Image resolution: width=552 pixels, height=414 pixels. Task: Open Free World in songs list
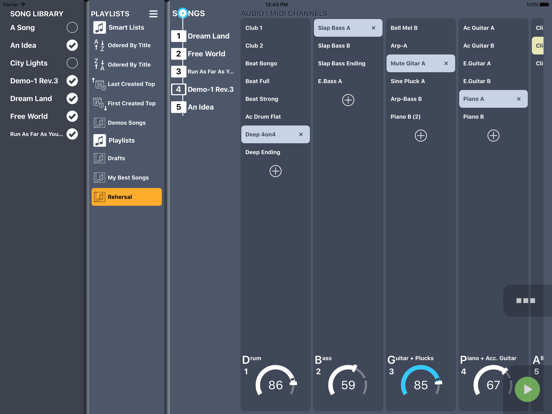(206, 54)
